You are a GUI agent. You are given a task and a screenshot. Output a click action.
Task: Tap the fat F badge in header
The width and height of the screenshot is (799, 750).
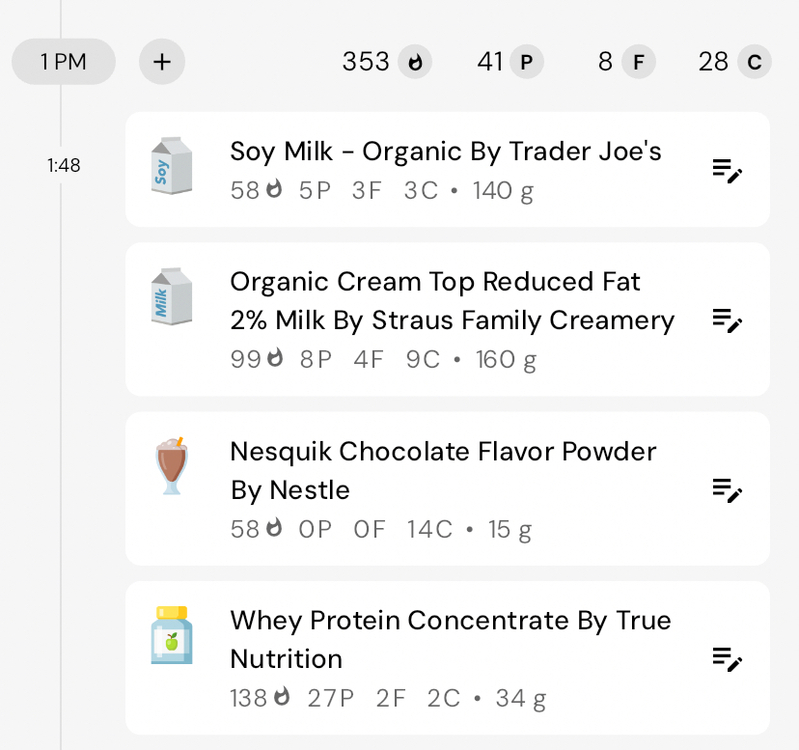click(638, 62)
